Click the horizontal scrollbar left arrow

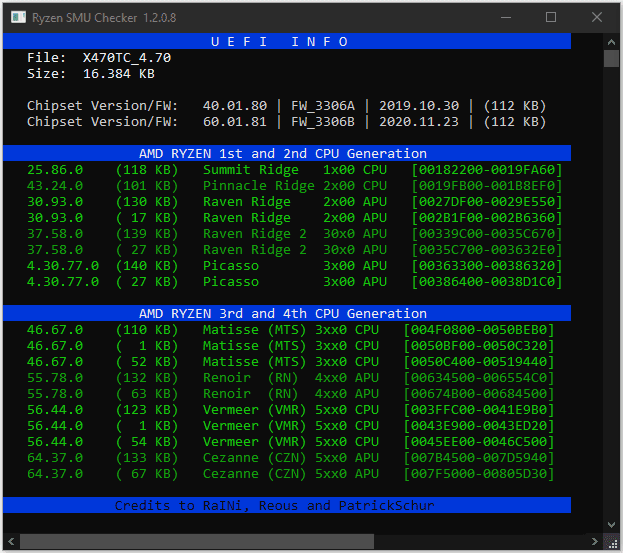[x=11, y=541]
